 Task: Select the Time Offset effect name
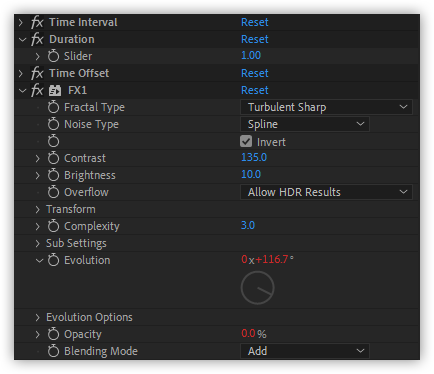click(x=79, y=73)
